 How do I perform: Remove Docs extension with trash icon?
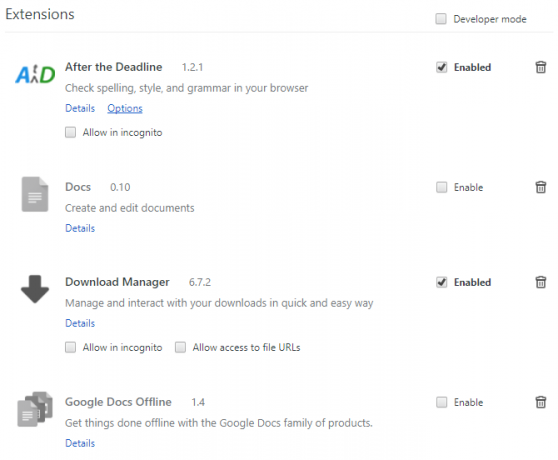[x=541, y=187]
